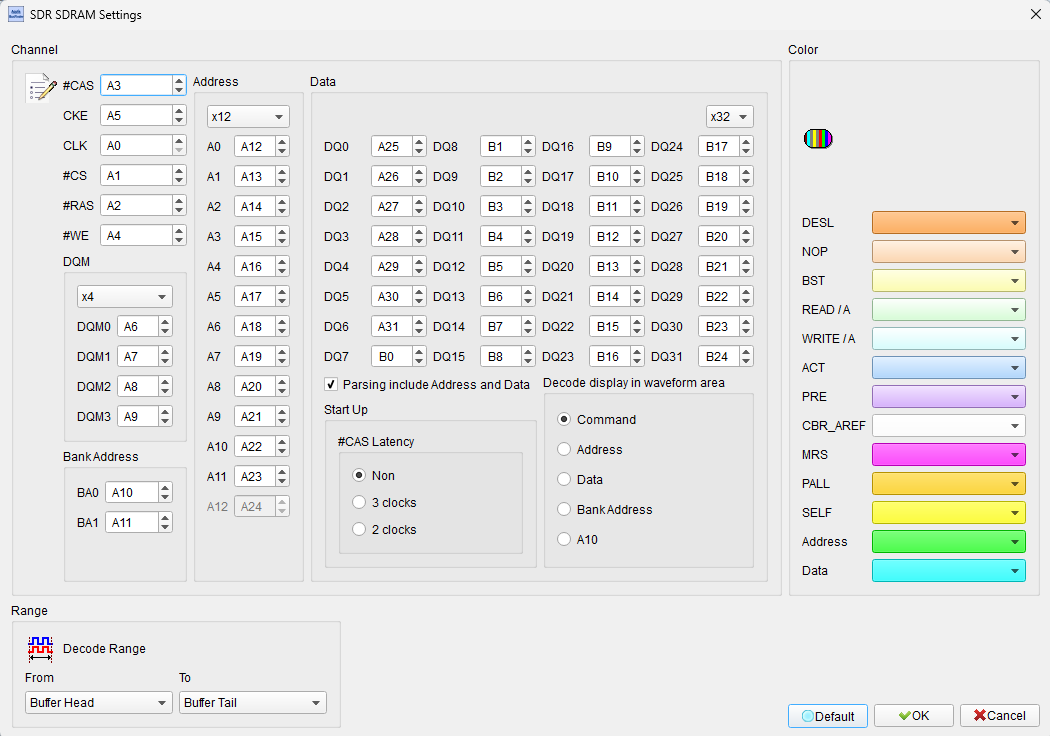Open the SELF color dropdown
The height and width of the screenshot is (736, 1050).
pyautogui.click(x=948, y=513)
